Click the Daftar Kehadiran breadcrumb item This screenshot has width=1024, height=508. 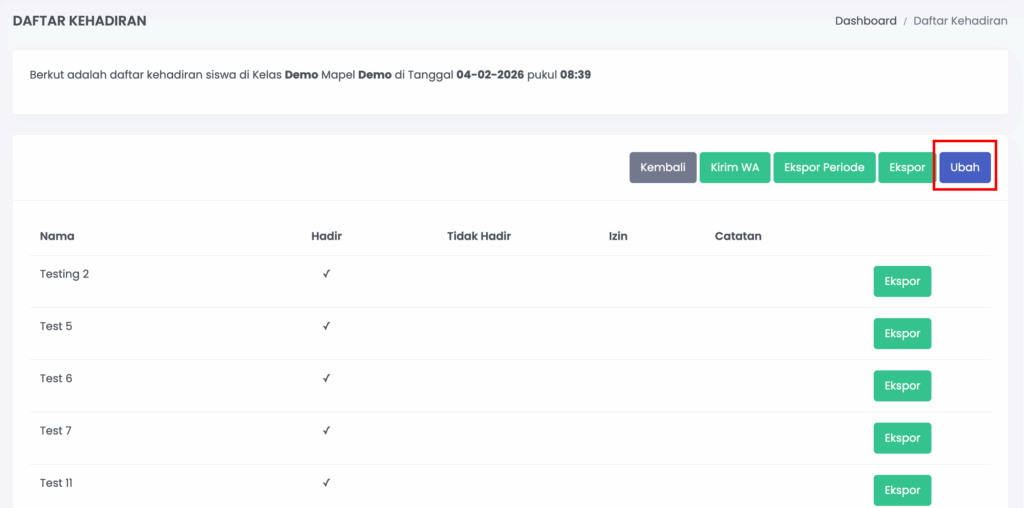point(960,21)
